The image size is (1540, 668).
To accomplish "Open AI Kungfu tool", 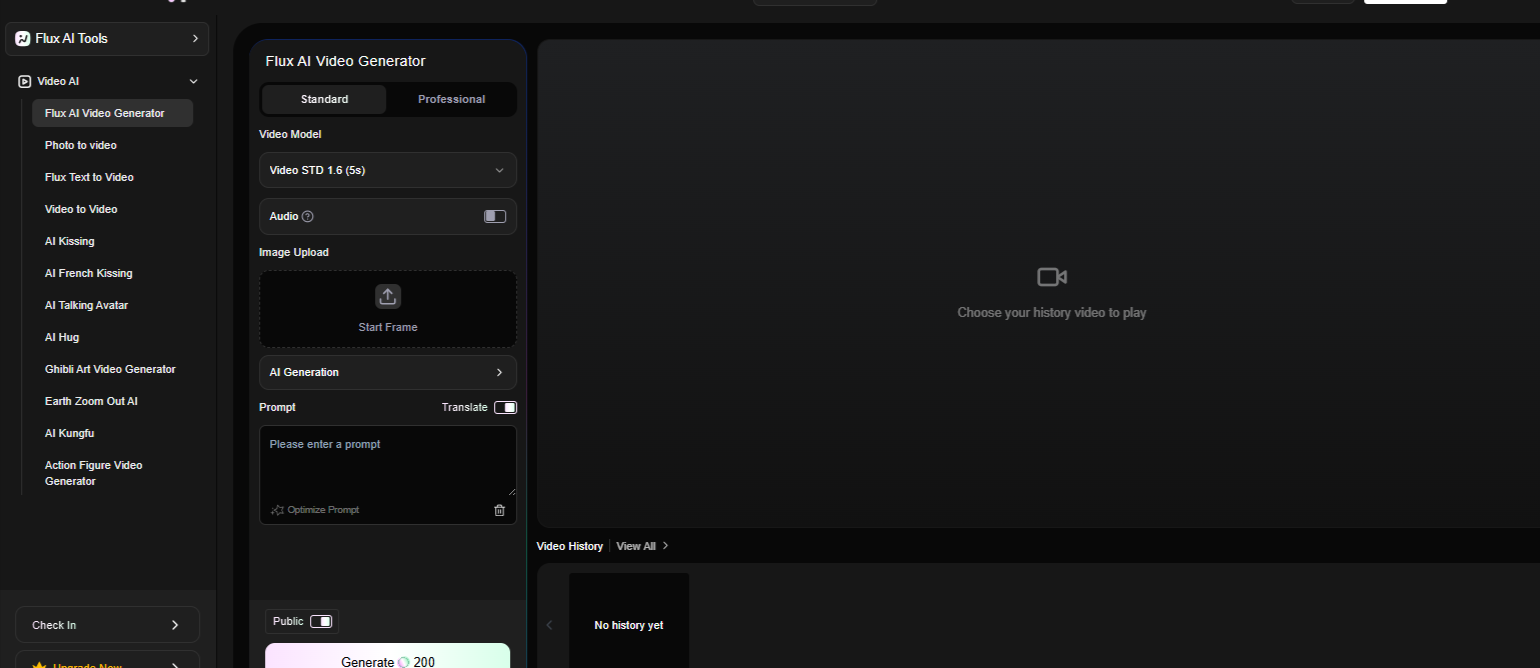I will click(69, 433).
